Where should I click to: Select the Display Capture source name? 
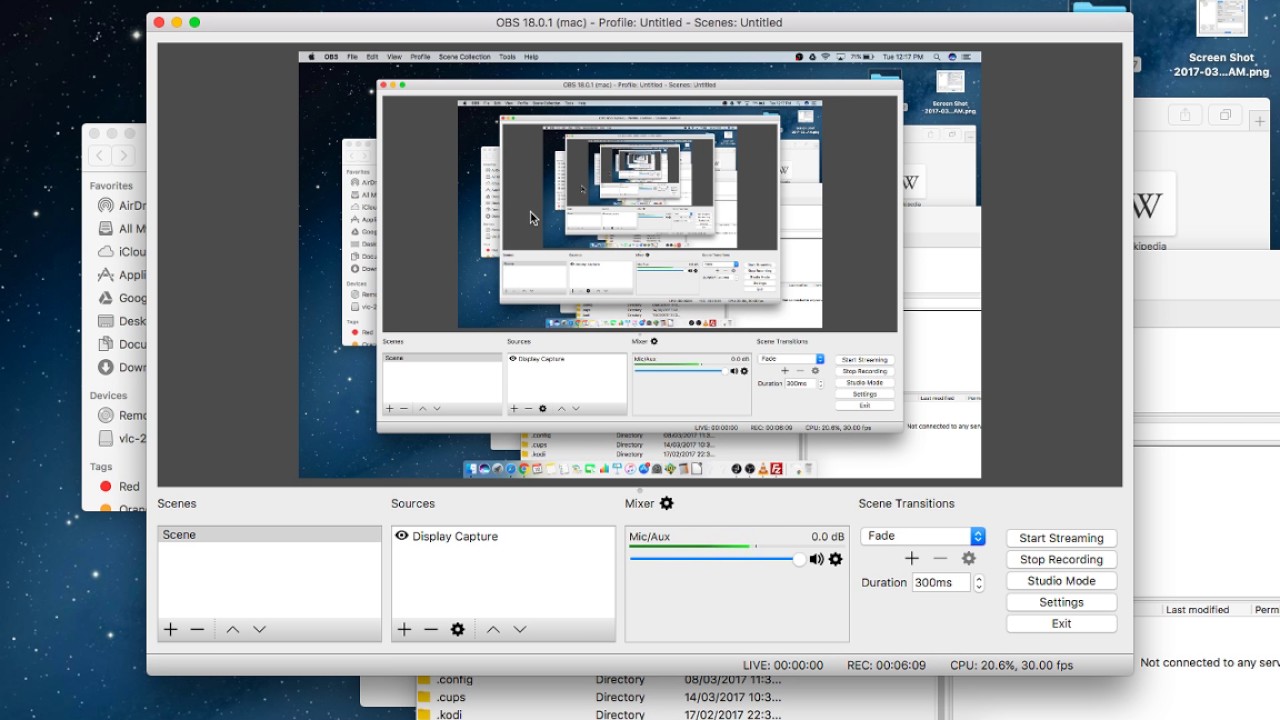point(455,536)
